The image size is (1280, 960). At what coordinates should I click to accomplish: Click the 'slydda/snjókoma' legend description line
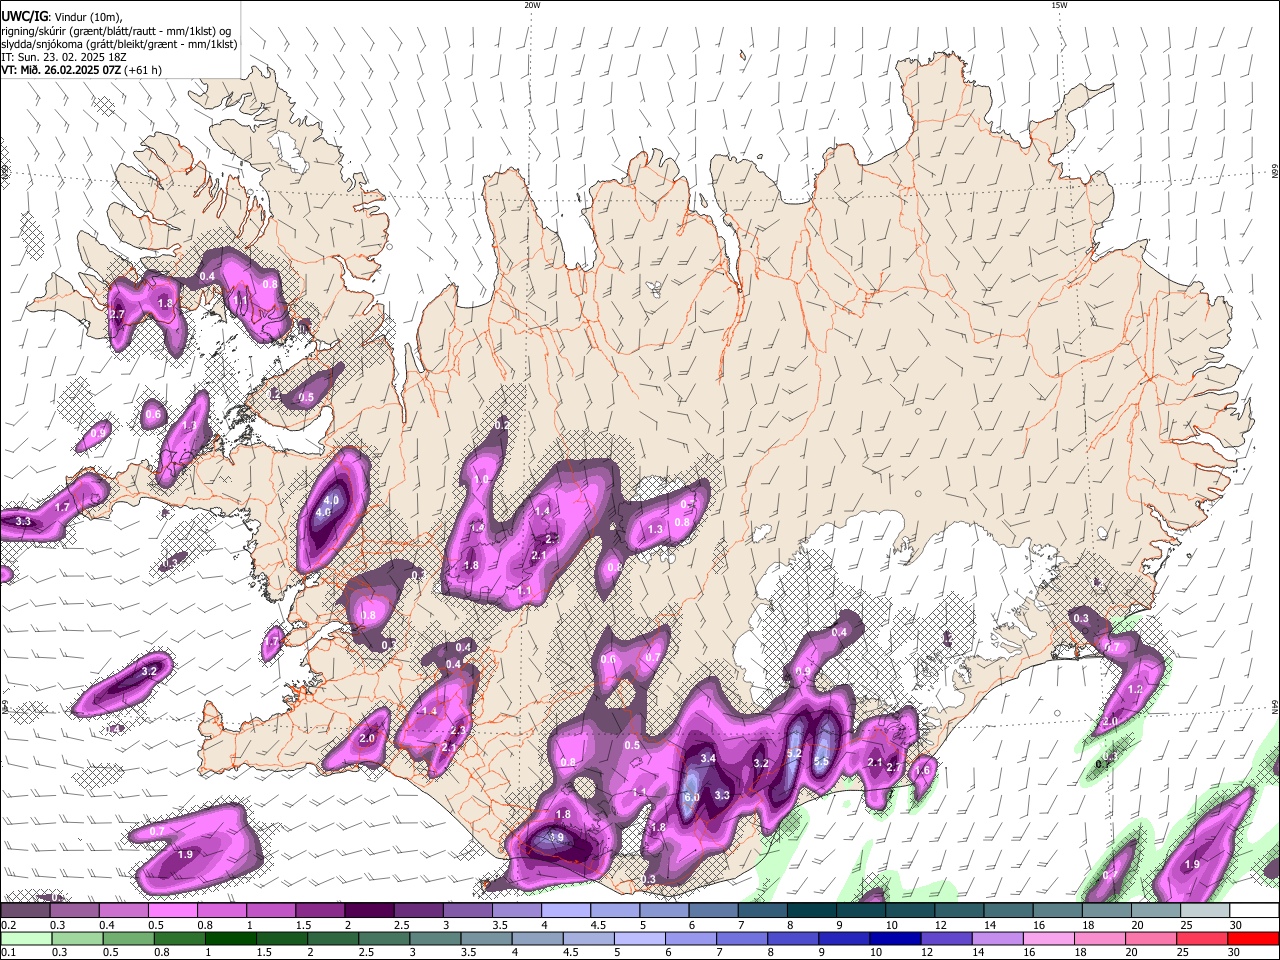click(x=119, y=44)
